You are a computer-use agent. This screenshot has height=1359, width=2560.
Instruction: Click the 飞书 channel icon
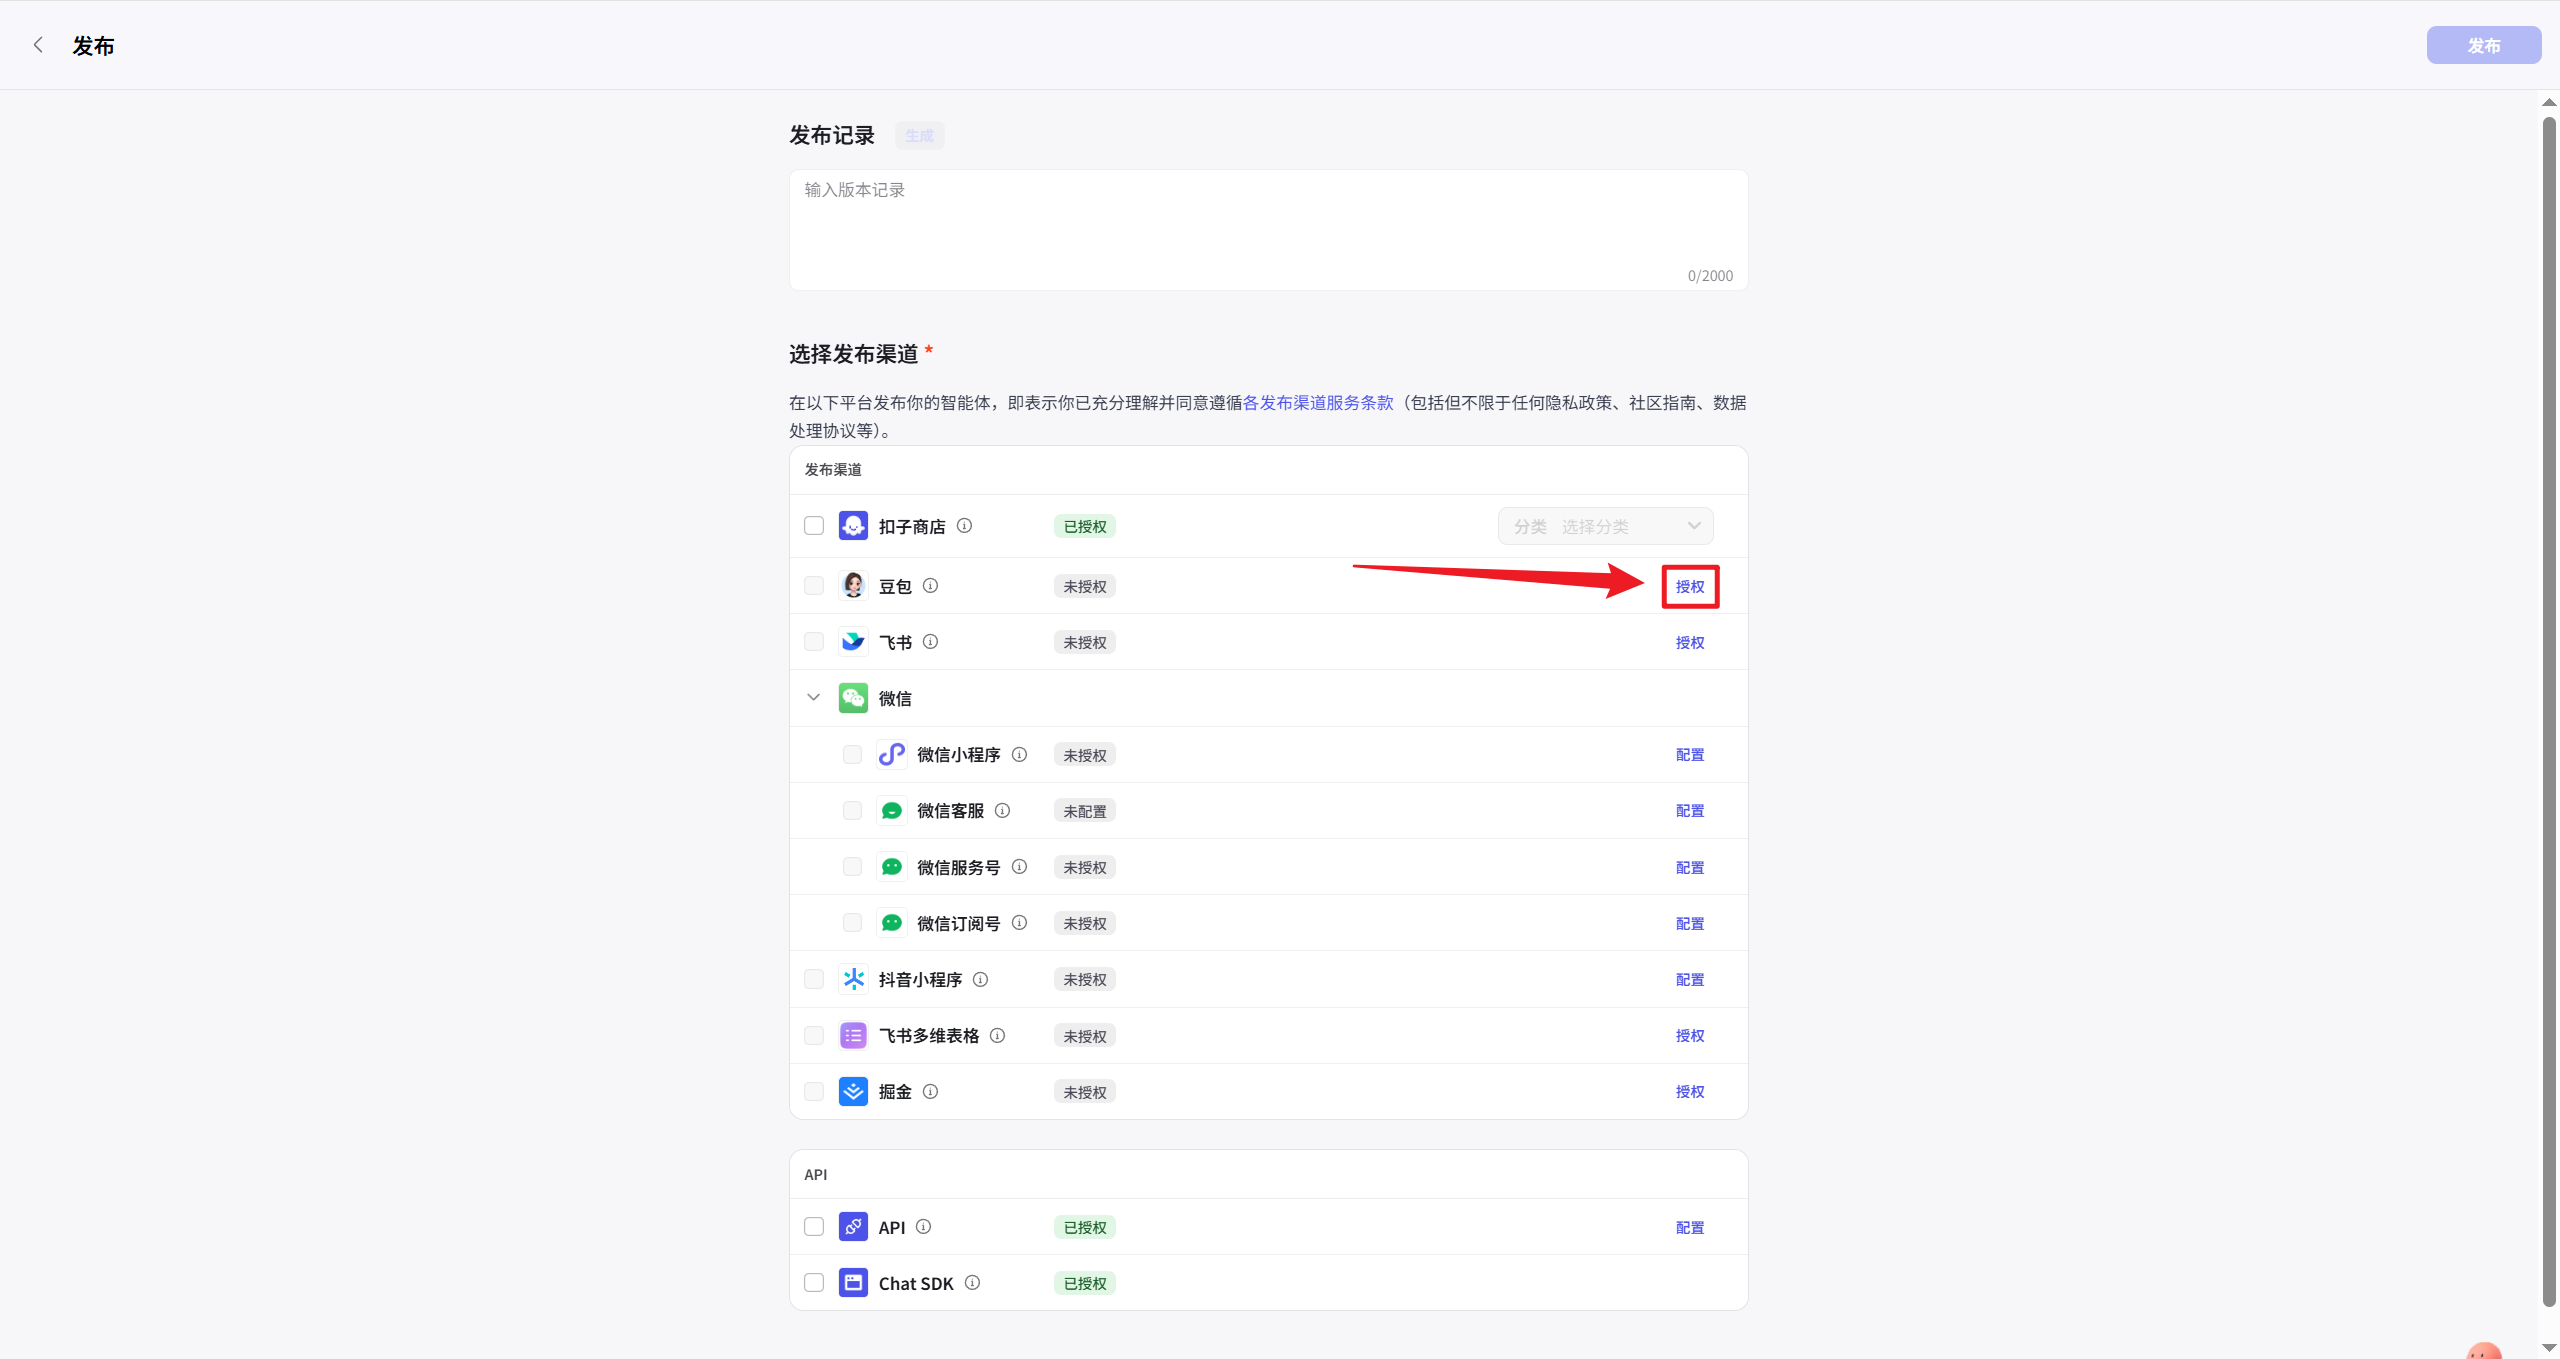(853, 642)
